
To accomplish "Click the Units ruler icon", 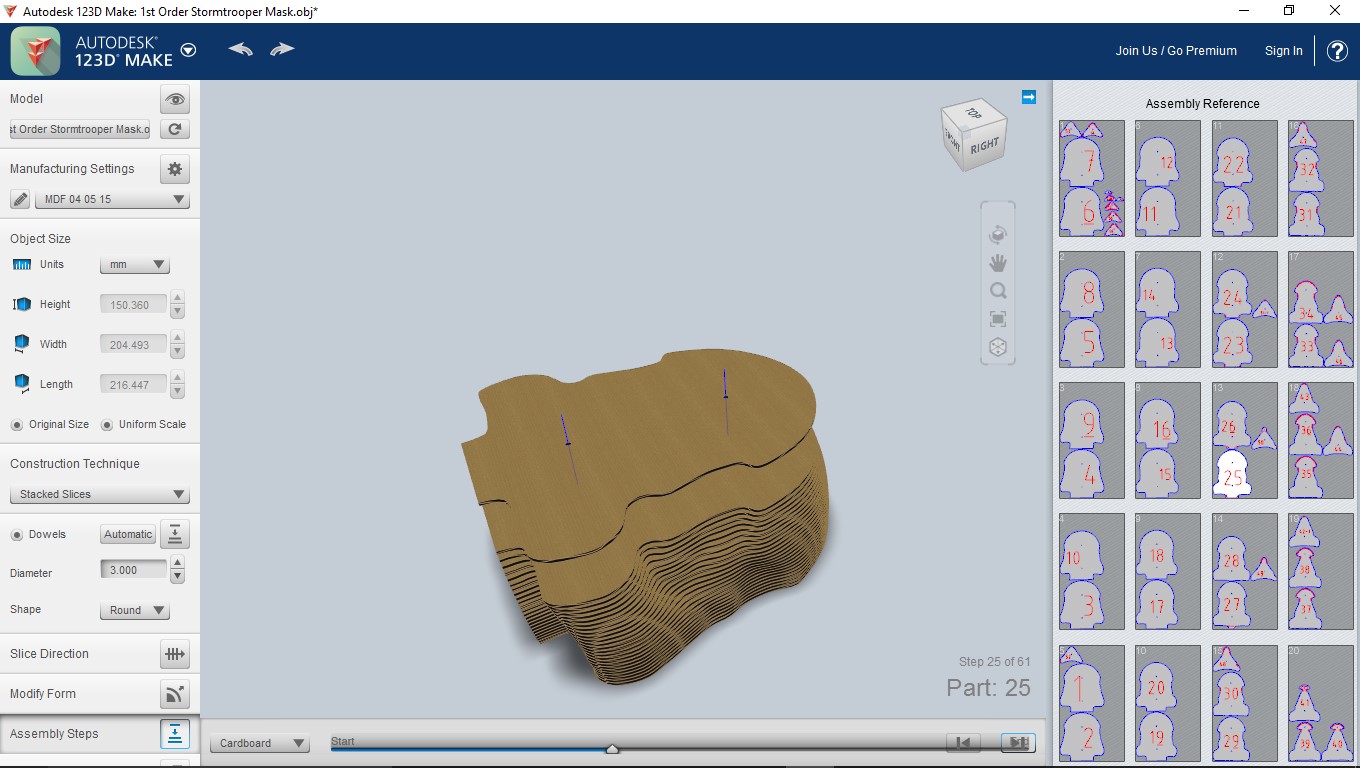I will coord(22,265).
